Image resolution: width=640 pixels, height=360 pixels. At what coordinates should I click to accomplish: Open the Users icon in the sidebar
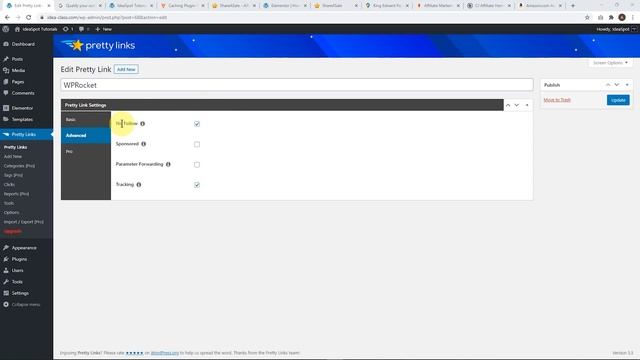pyautogui.click(x=6, y=270)
